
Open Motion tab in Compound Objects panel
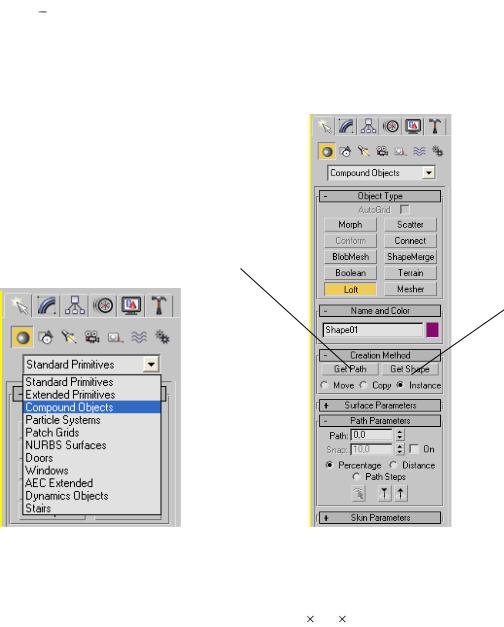click(x=391, y=127)
